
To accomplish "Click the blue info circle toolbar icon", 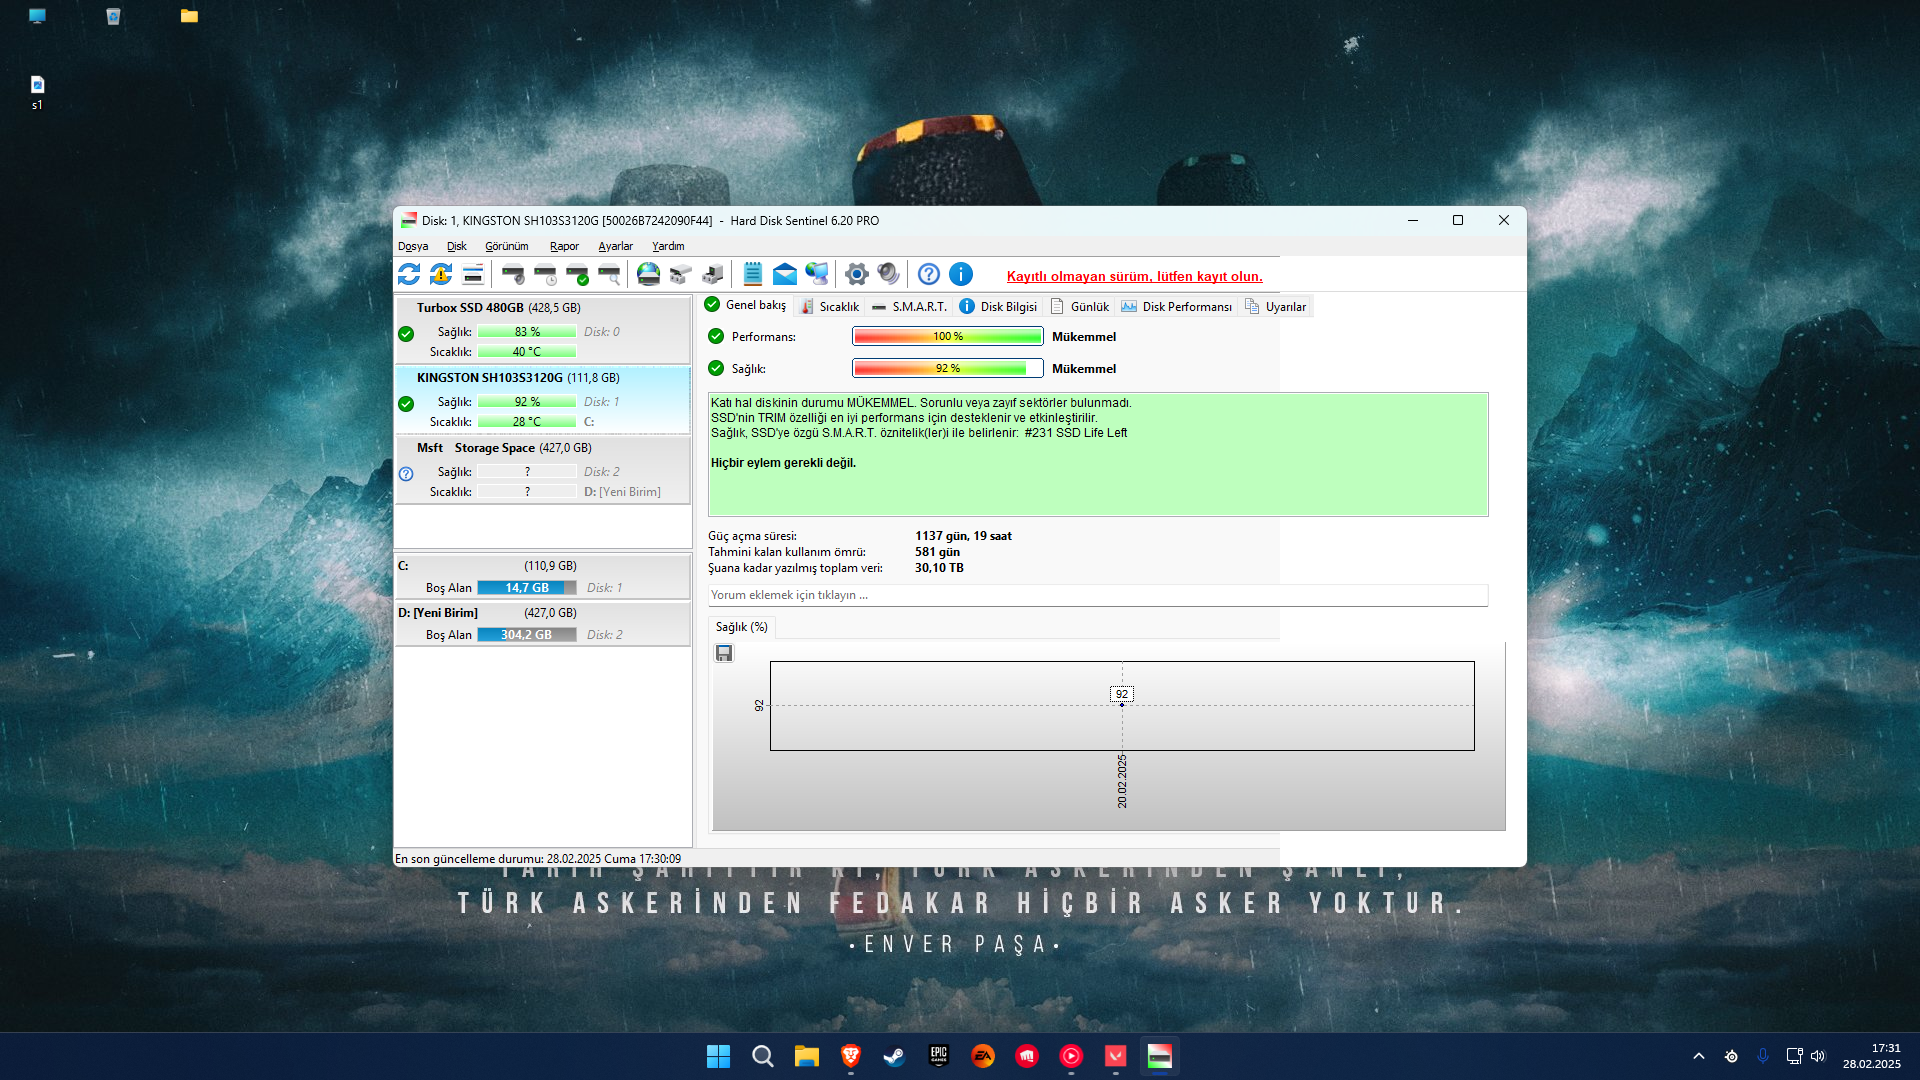I will 961,274.
